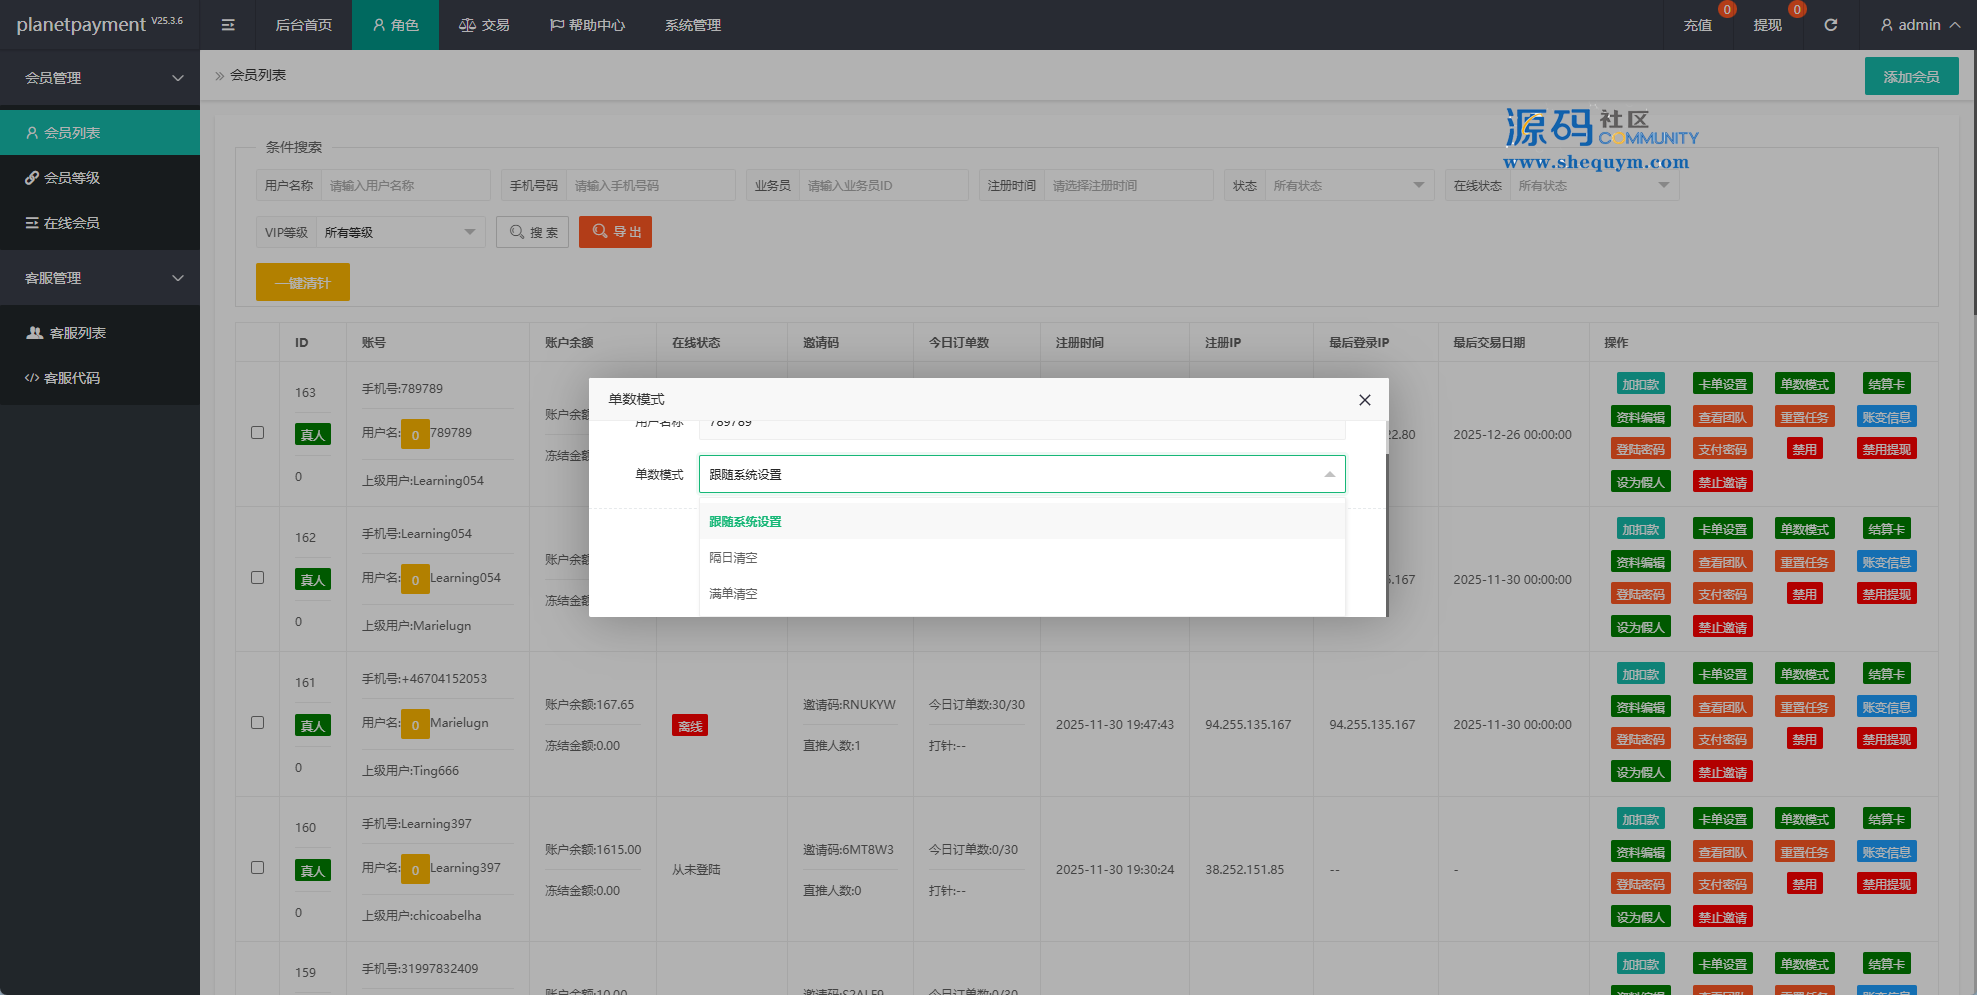Click the 提现 notification item

[x=1767, y=25]
